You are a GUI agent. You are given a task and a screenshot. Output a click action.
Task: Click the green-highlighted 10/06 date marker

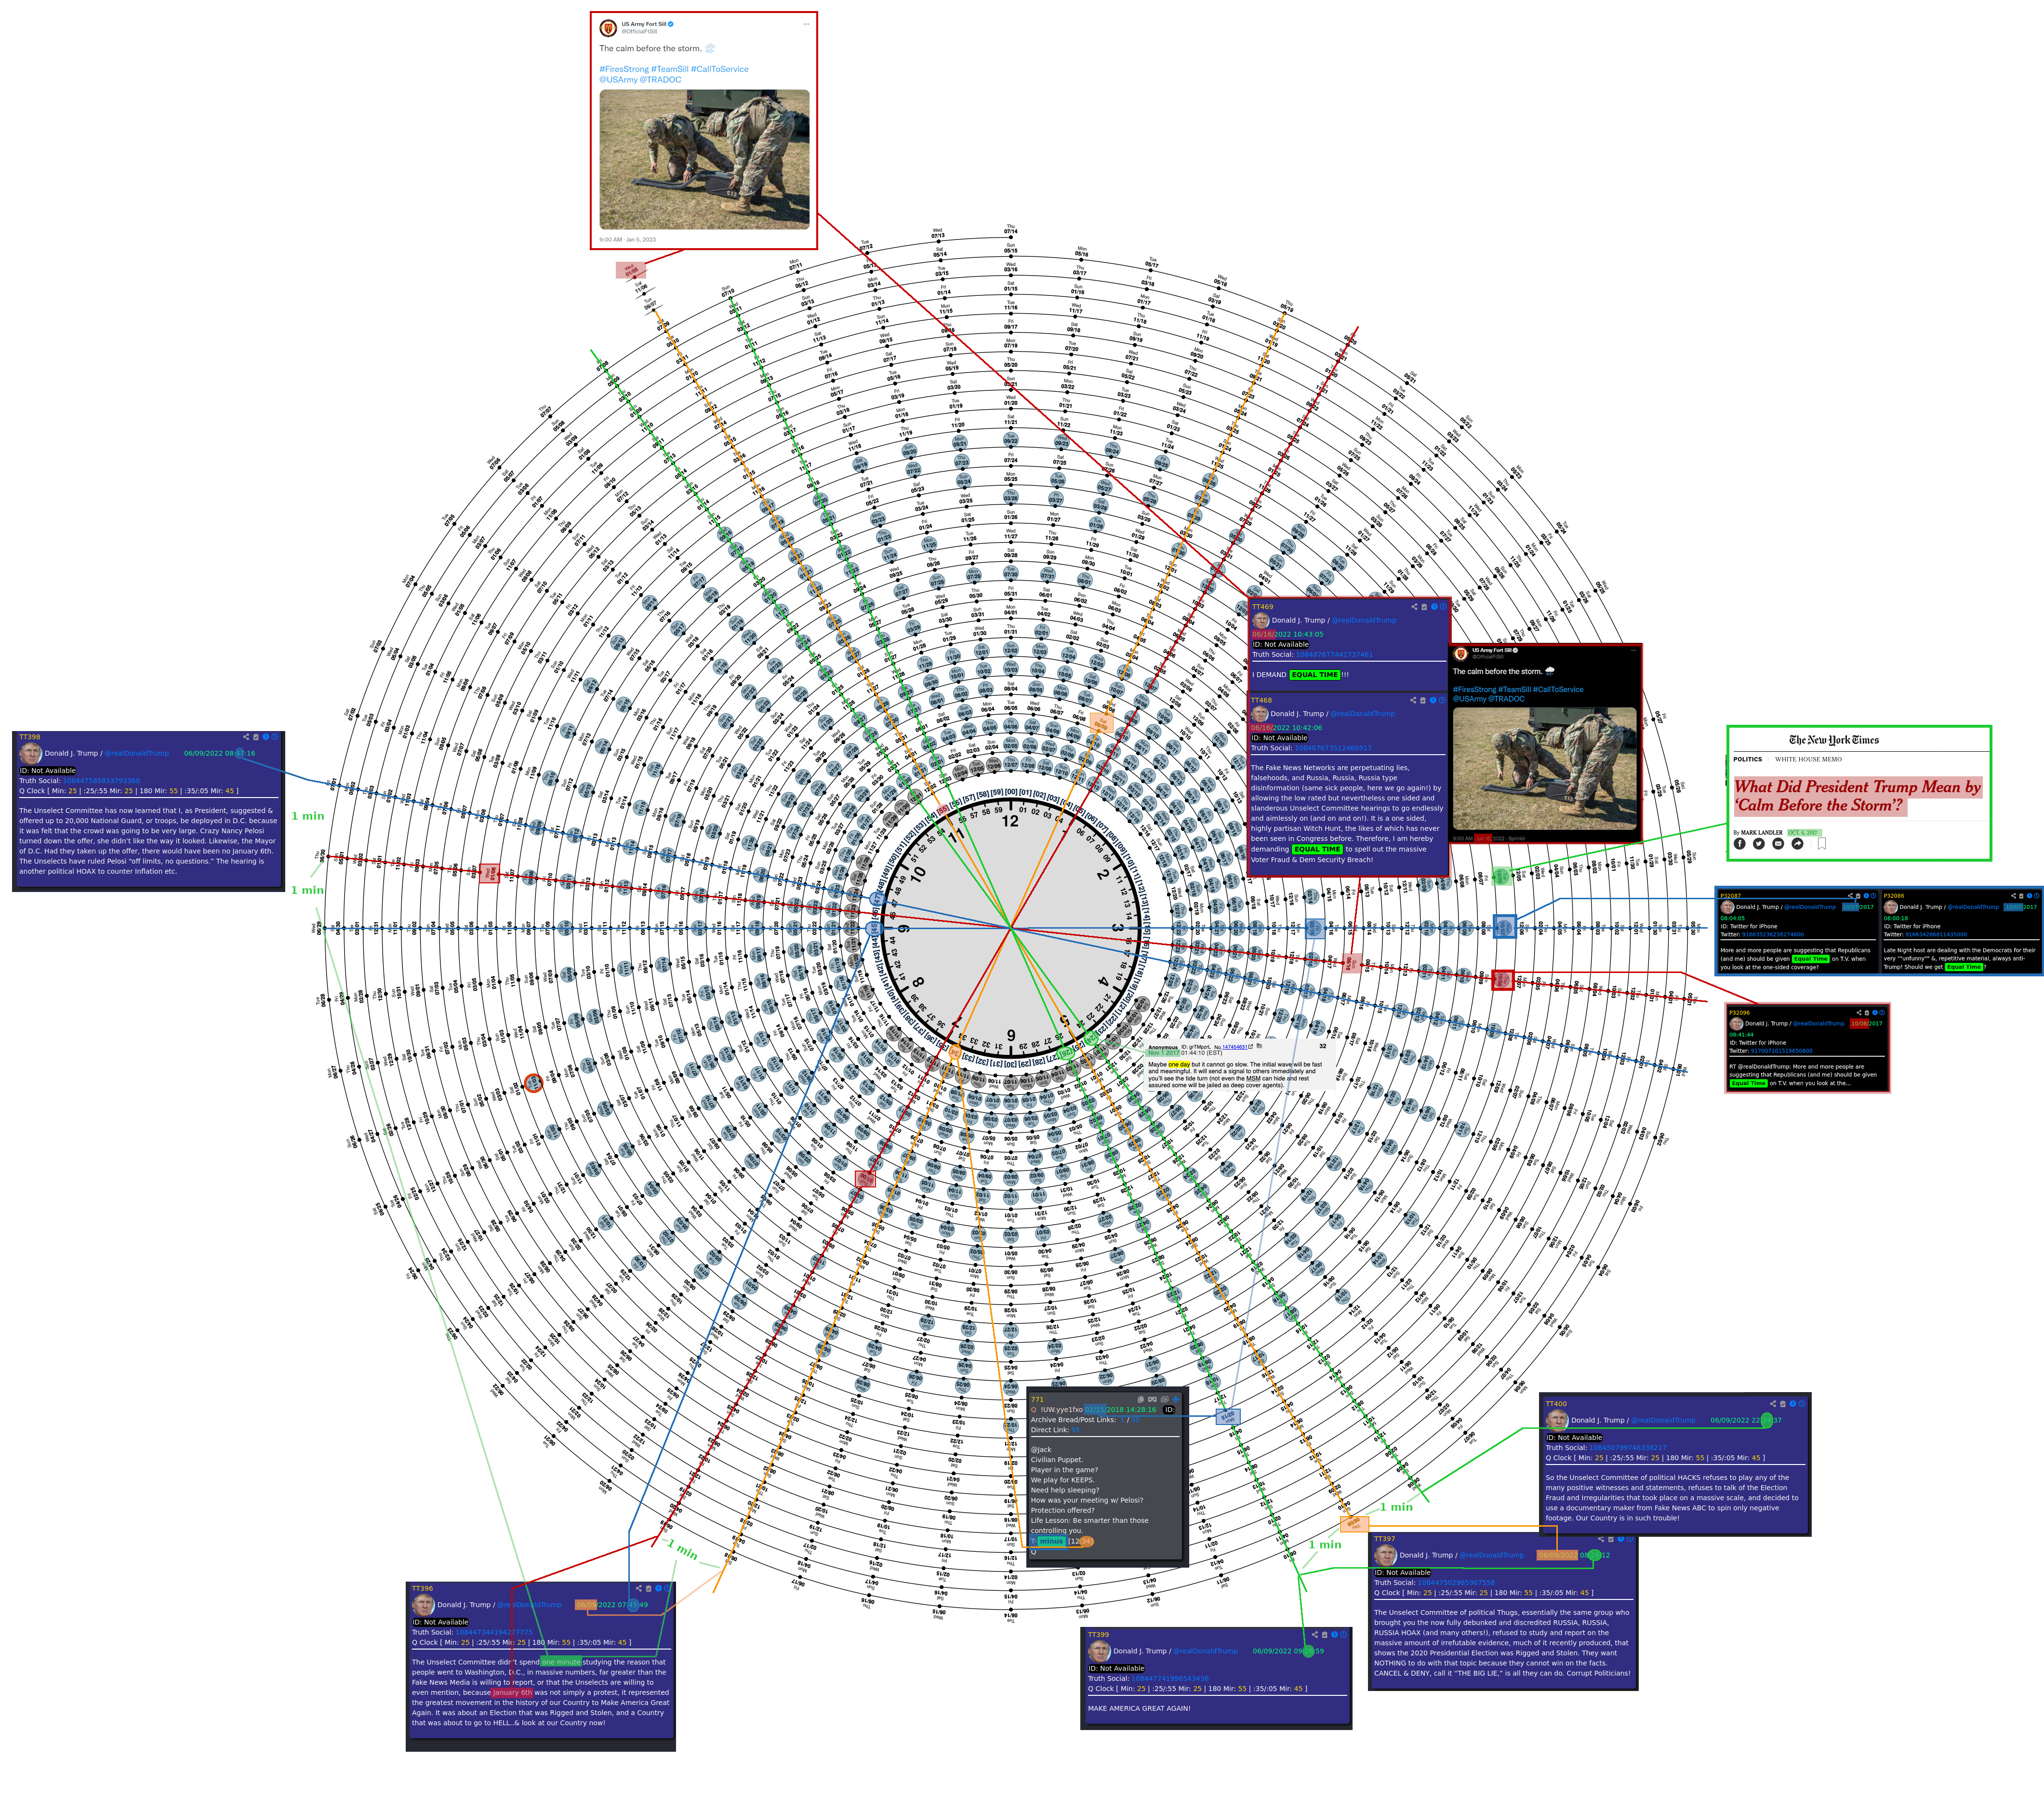click(1501, 877)
